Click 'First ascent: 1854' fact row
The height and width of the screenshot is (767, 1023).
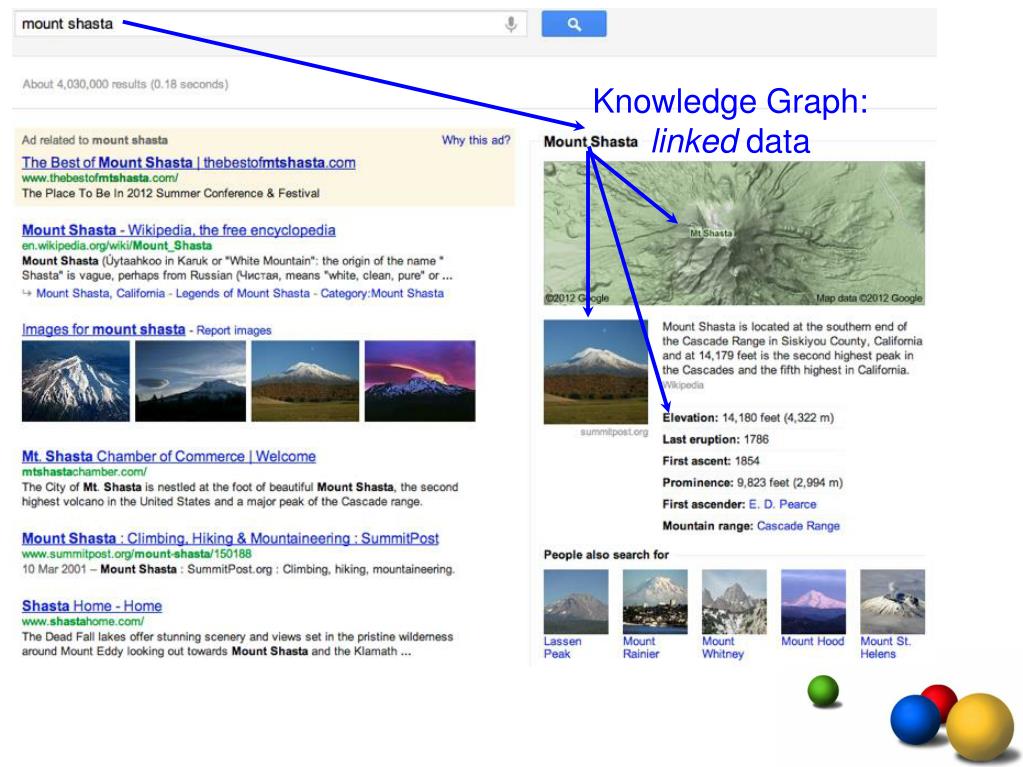click(710, 460)
